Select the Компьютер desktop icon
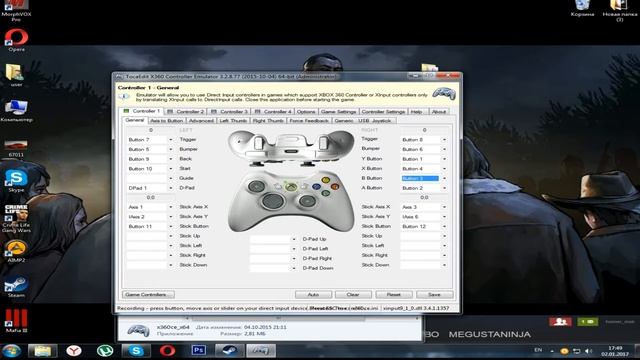The image size is (640, 360). click(16, 111)
